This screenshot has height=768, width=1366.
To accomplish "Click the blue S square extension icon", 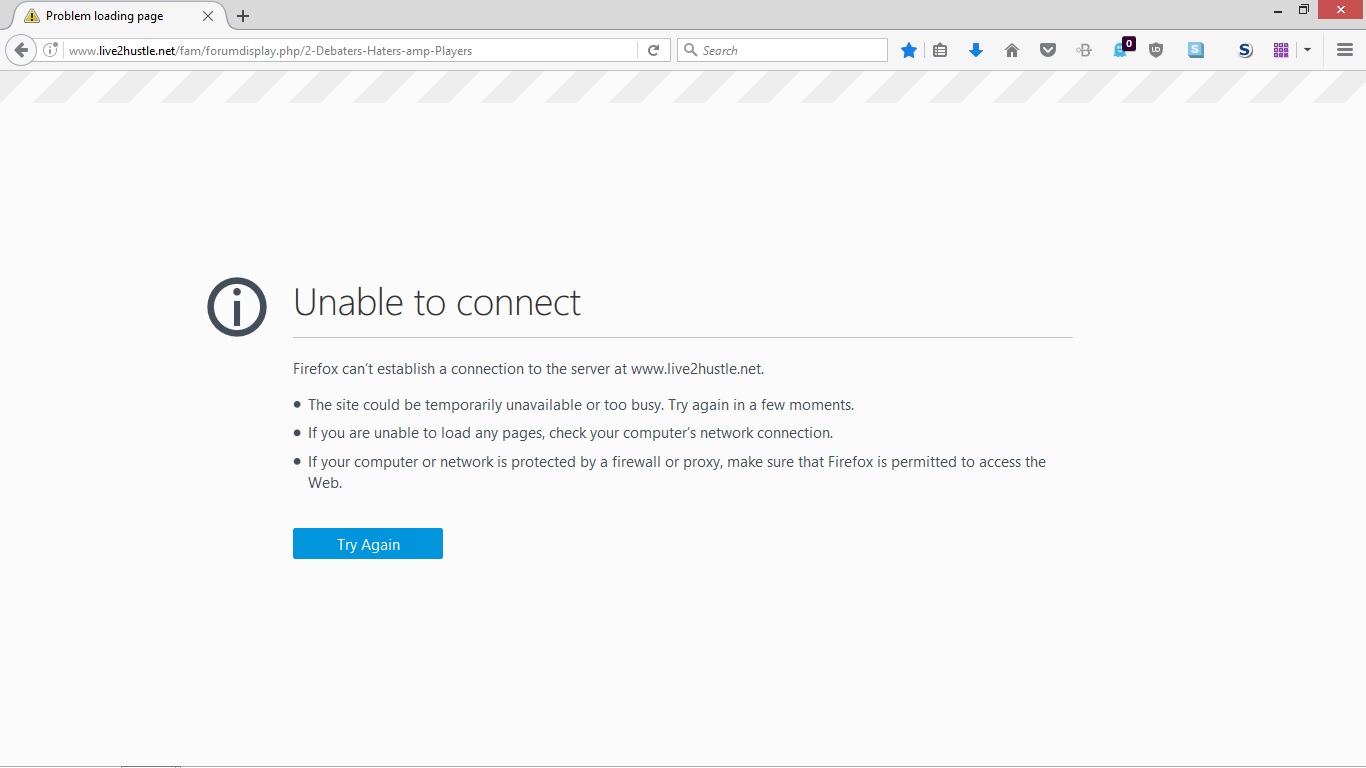I will 1196,50.
